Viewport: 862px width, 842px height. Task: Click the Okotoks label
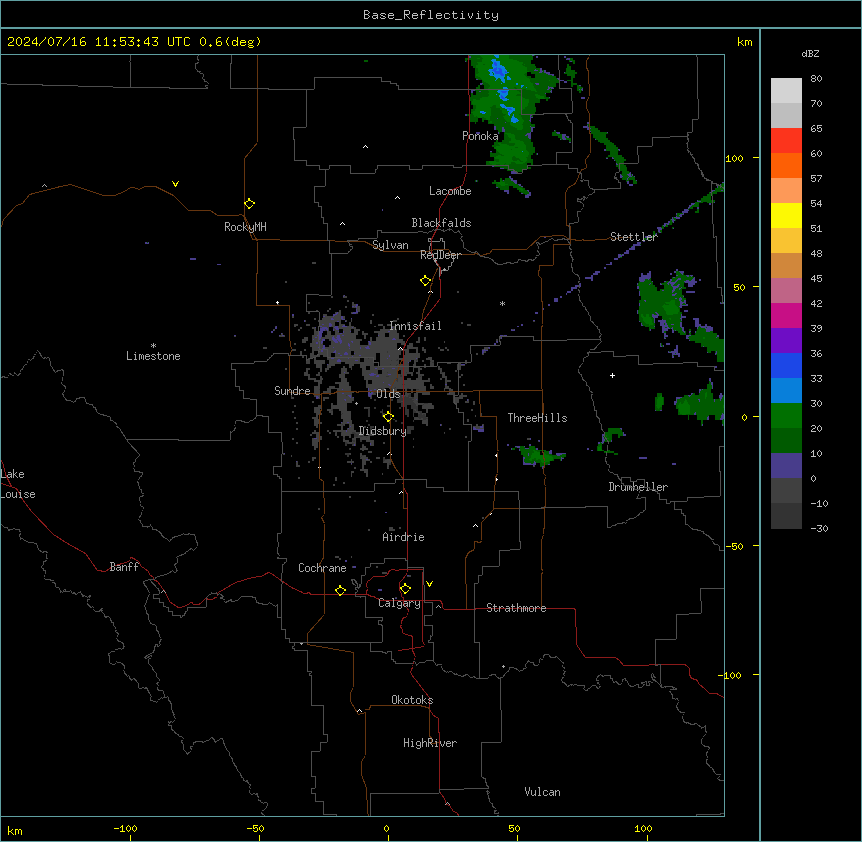[x=412, y=700]
